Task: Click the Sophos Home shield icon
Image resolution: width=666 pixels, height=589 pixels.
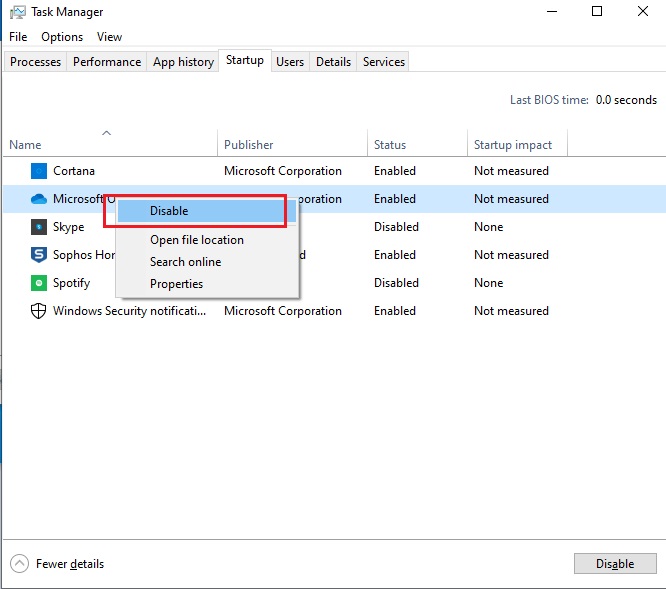Action: [39, 255]
